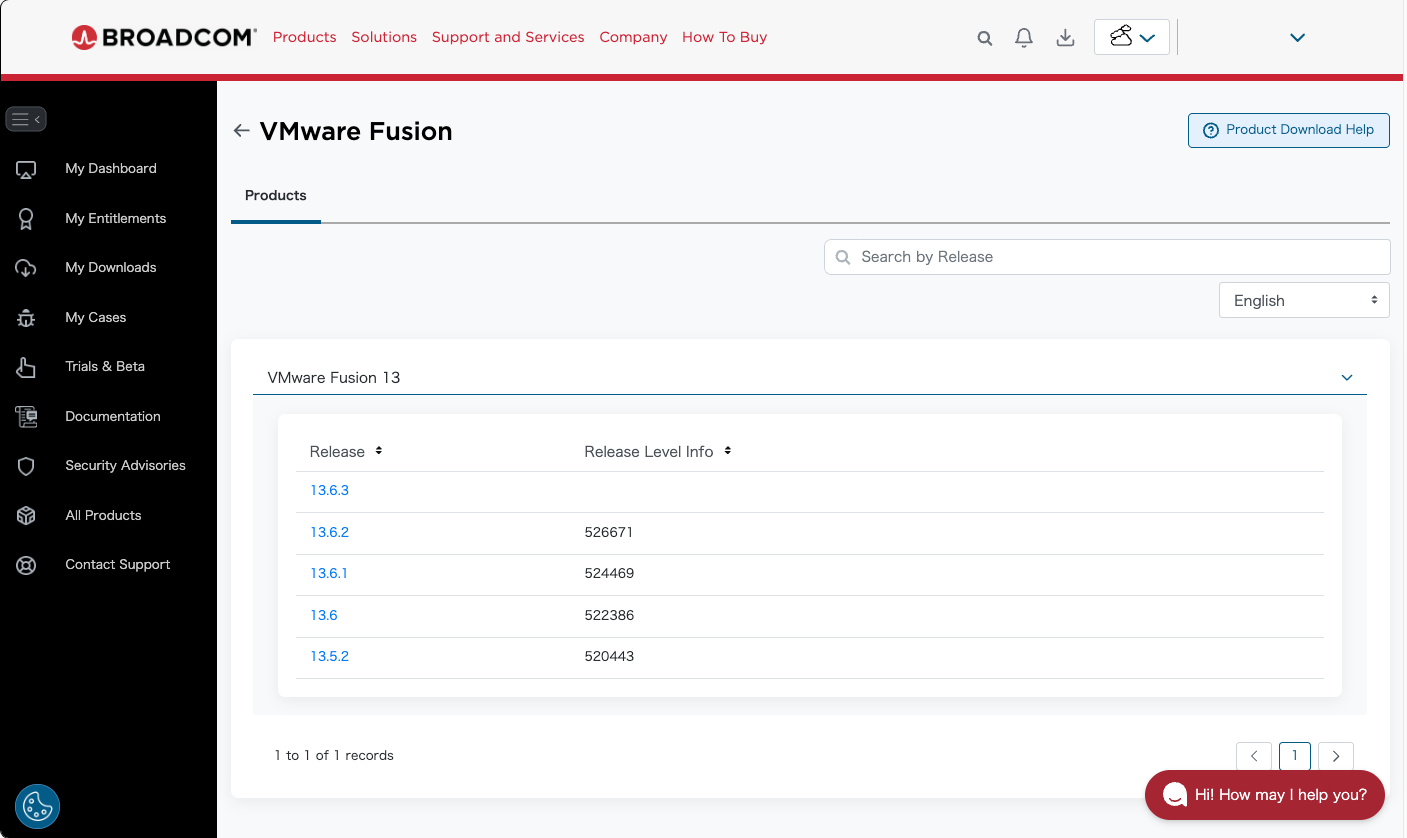
Task: Expand the user account chevron menu
Action: point(1297,38)
